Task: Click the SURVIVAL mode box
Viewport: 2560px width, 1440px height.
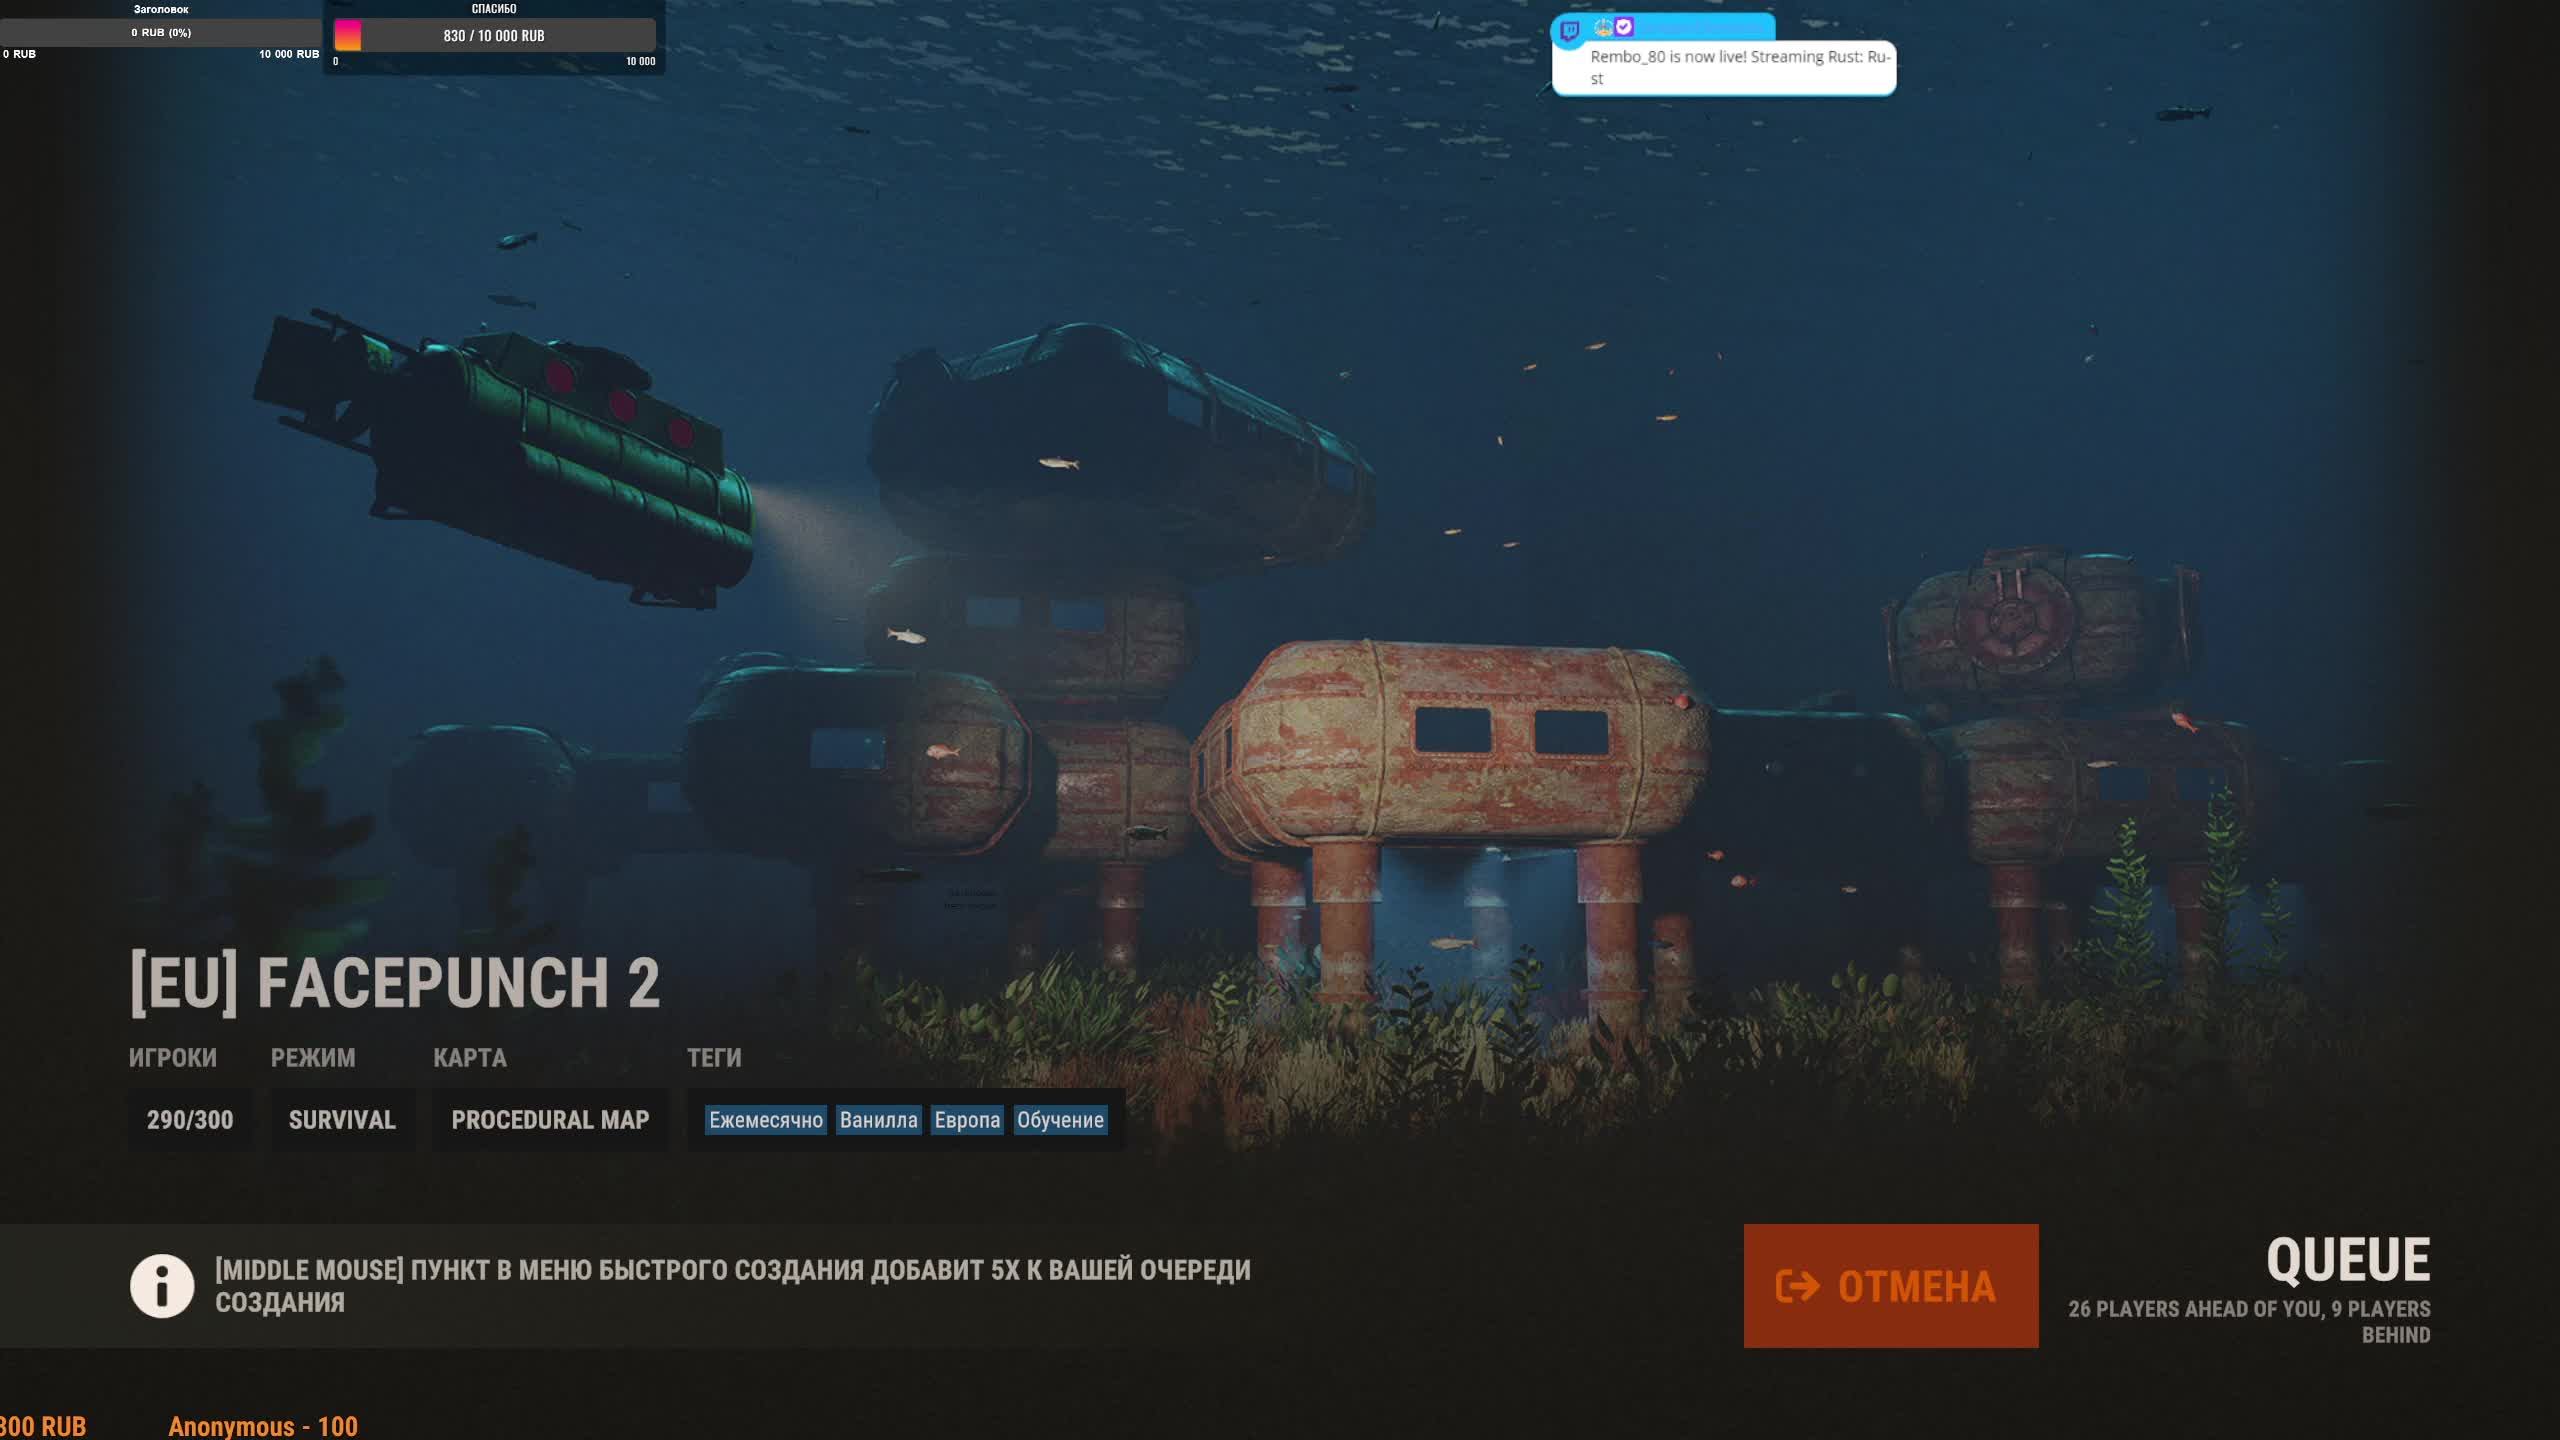Action: pyautogui.click(x=342, y=1120)
